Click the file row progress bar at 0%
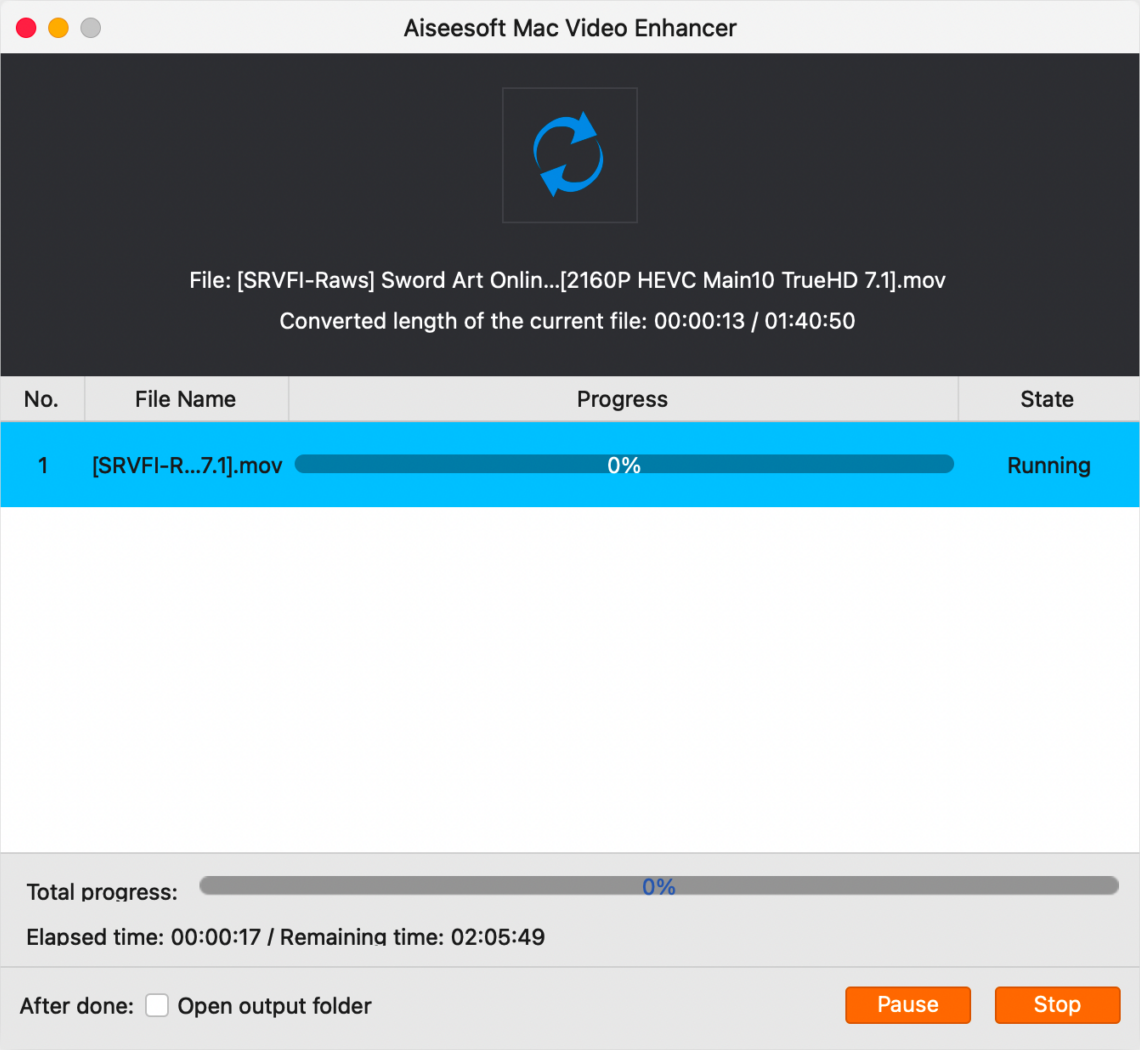 point(624,465)
